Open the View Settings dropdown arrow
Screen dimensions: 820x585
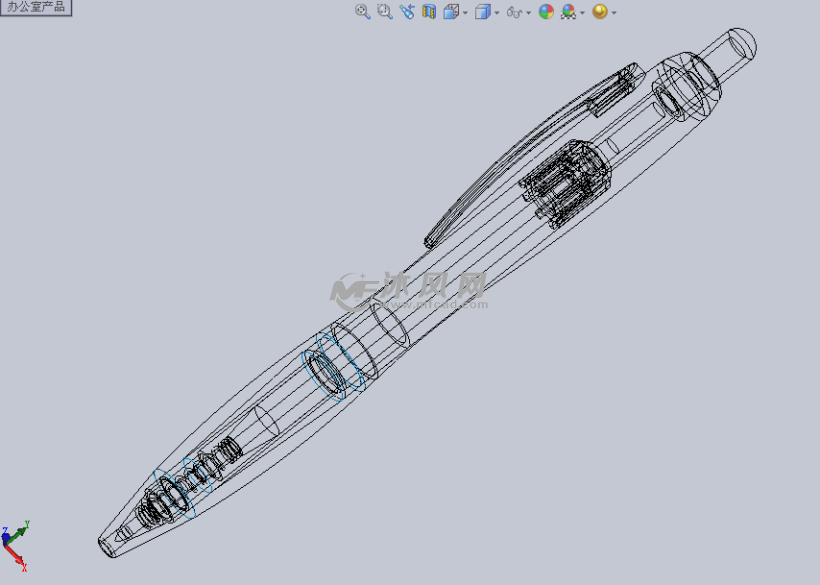[x=612, y=13]
